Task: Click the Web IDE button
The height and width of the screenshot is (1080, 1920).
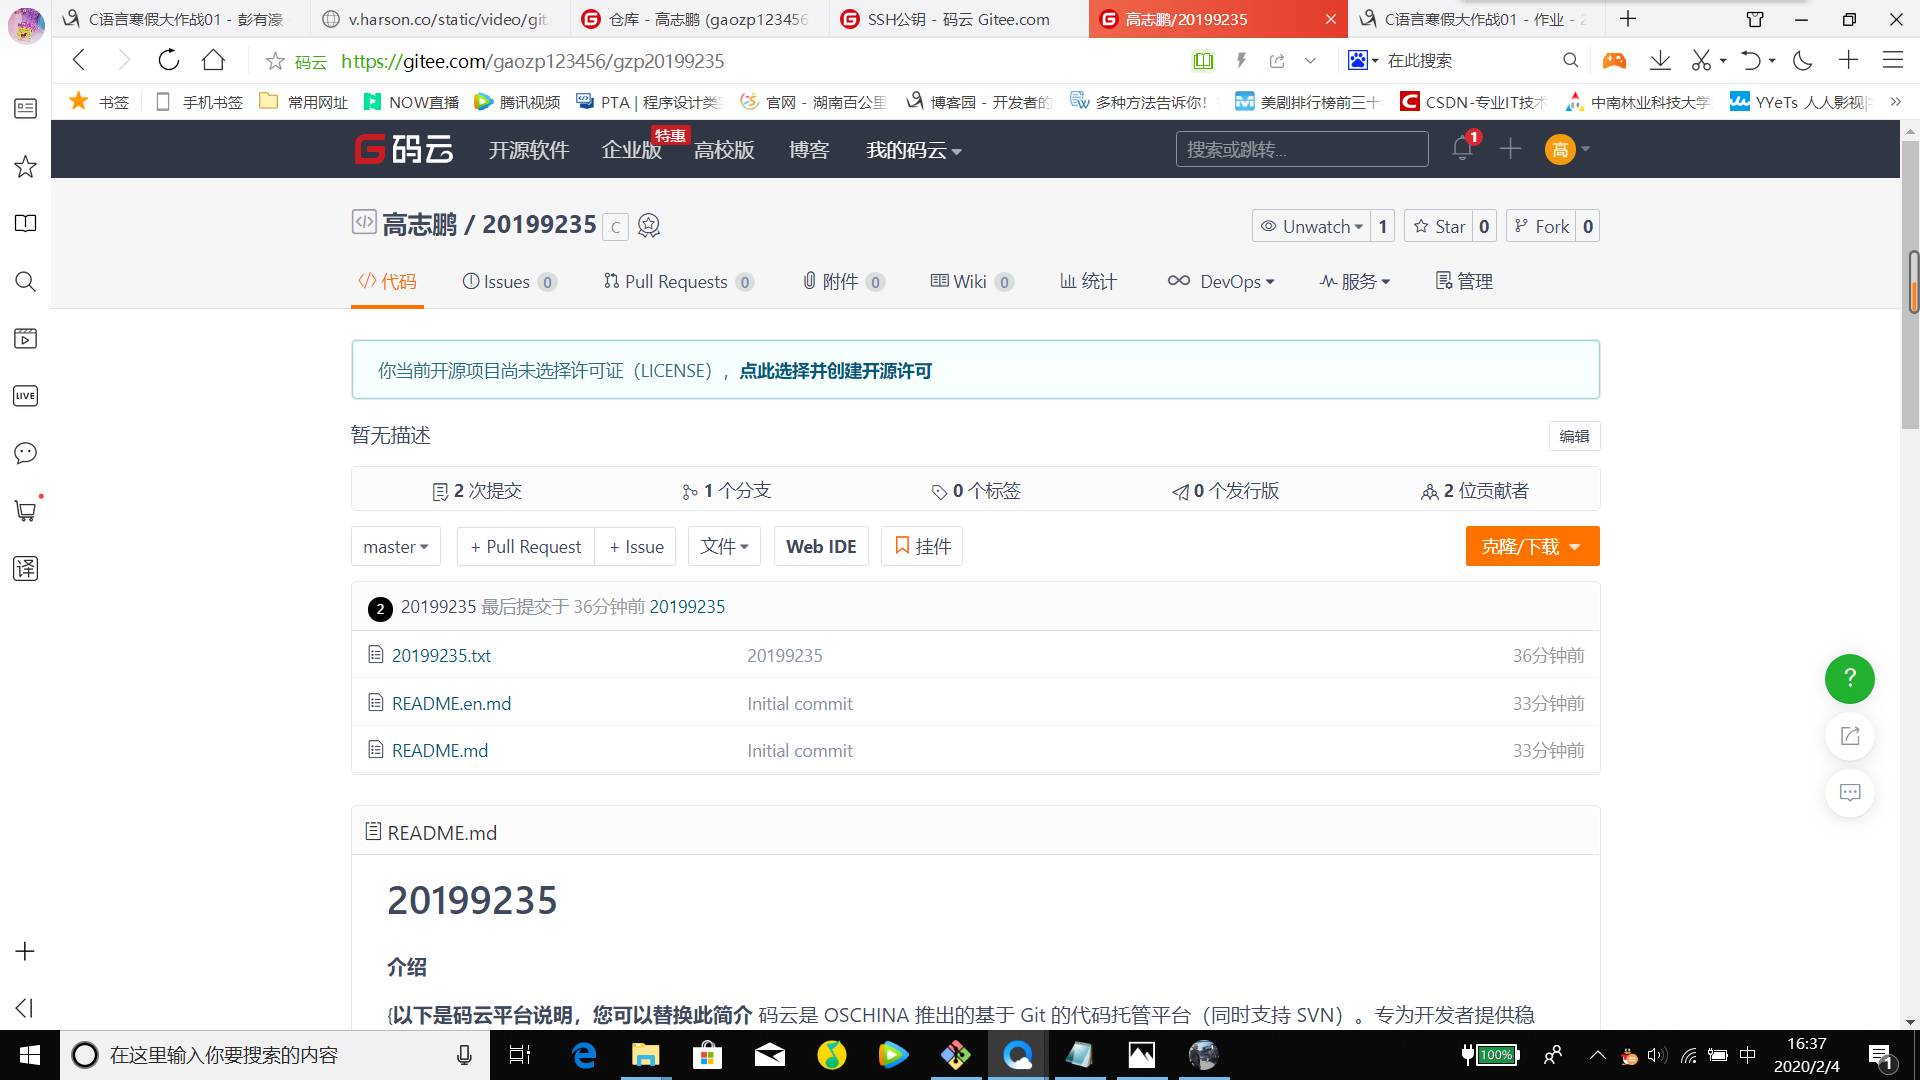Action: click(820, 547)
